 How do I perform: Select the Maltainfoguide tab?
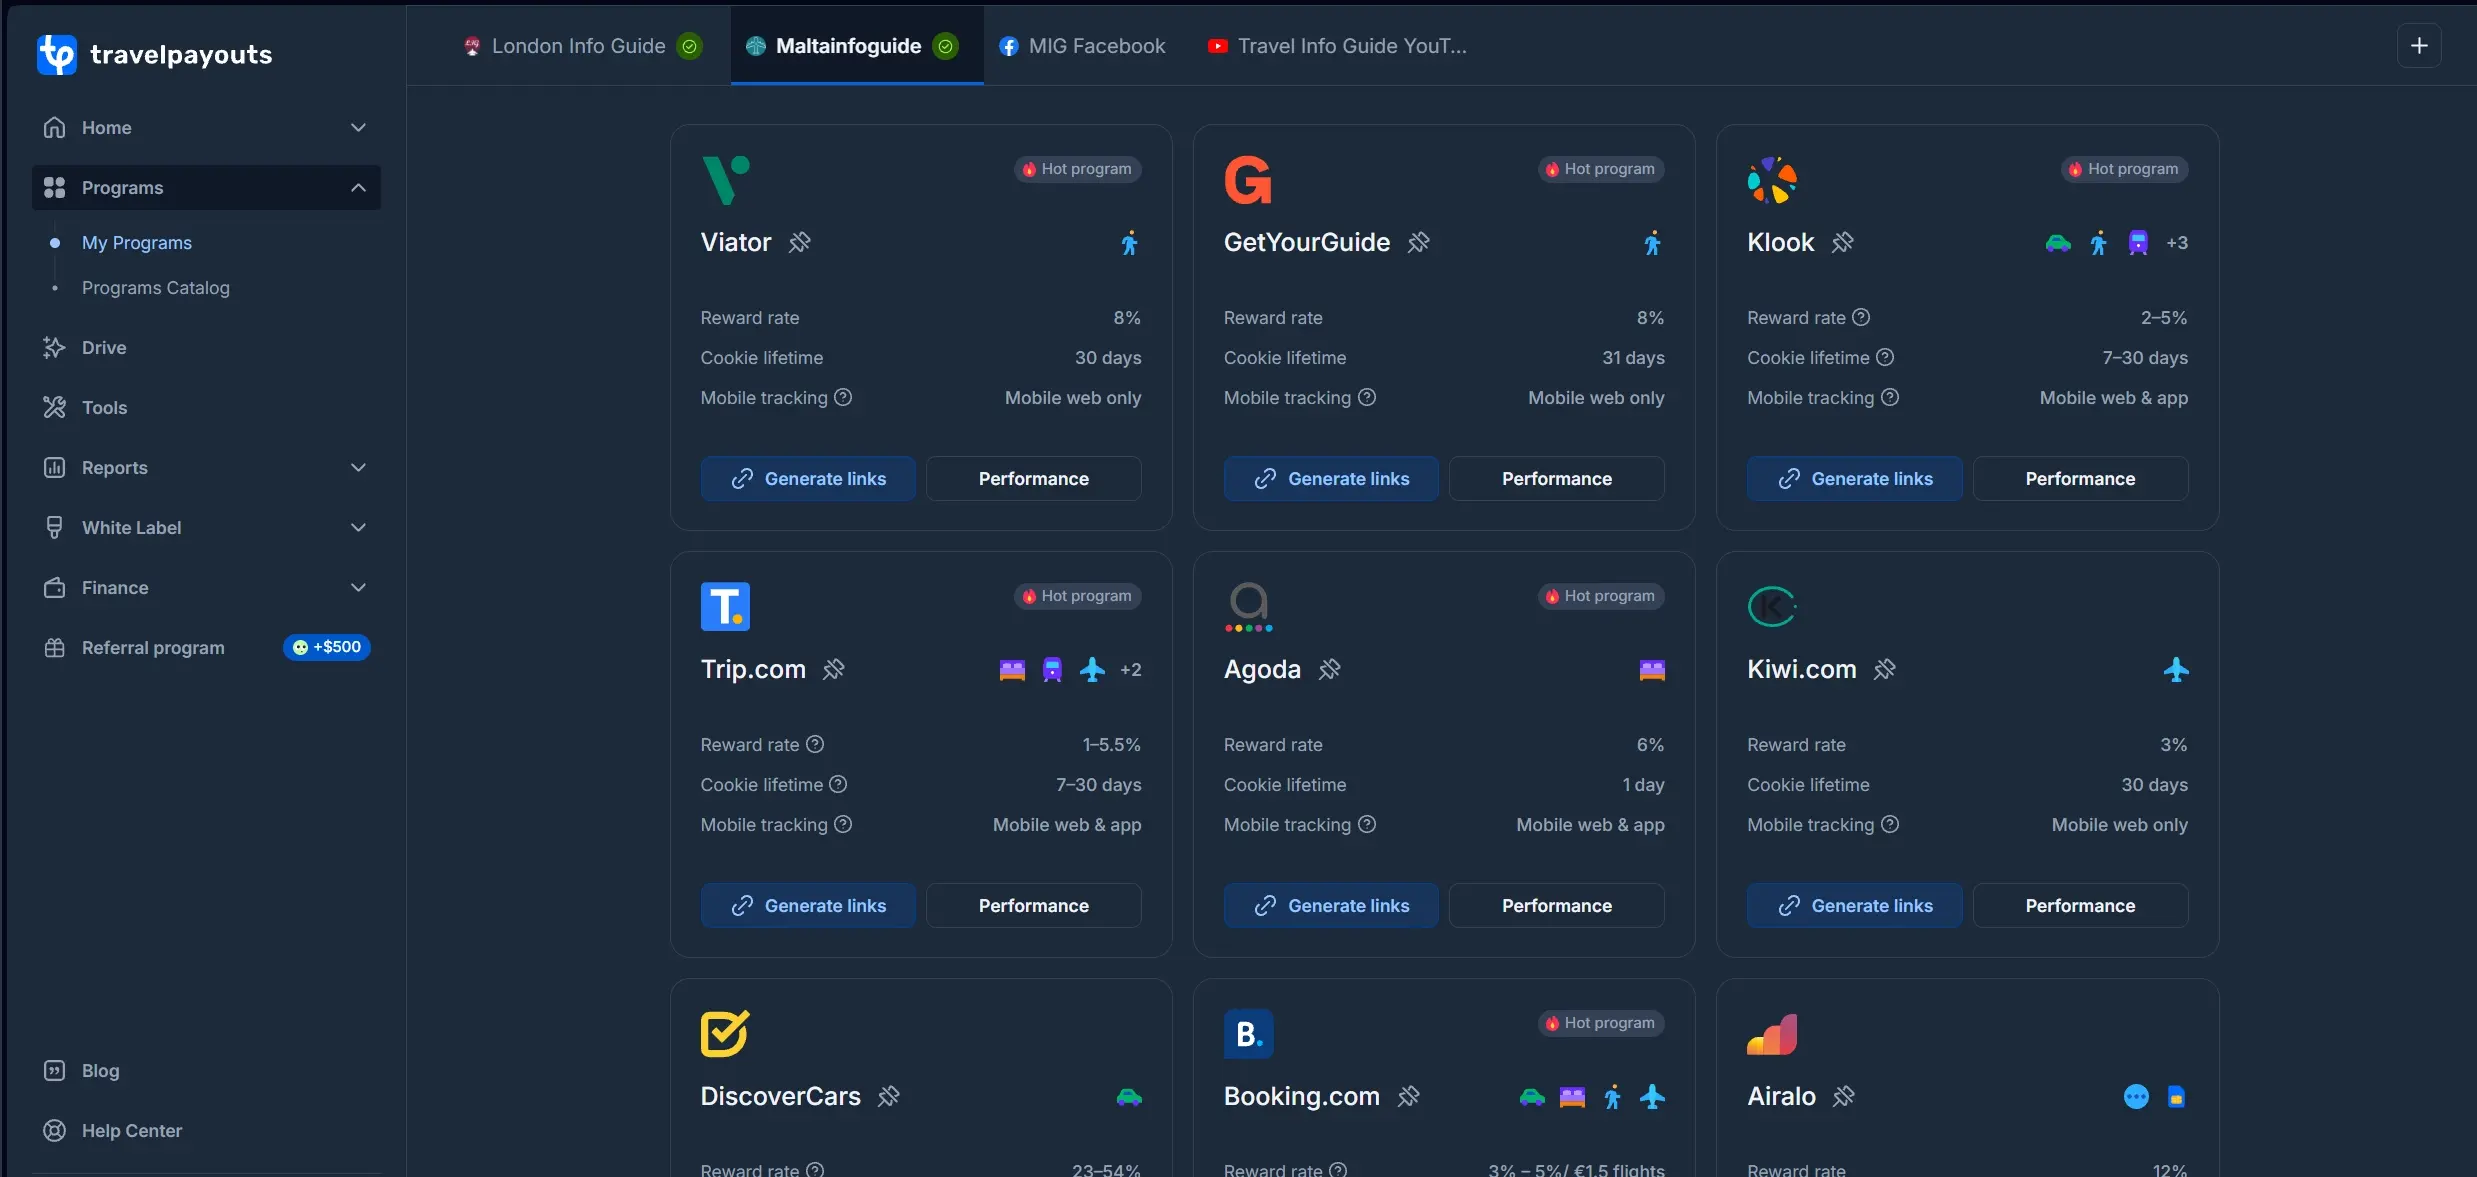click(x=857, y=46)
